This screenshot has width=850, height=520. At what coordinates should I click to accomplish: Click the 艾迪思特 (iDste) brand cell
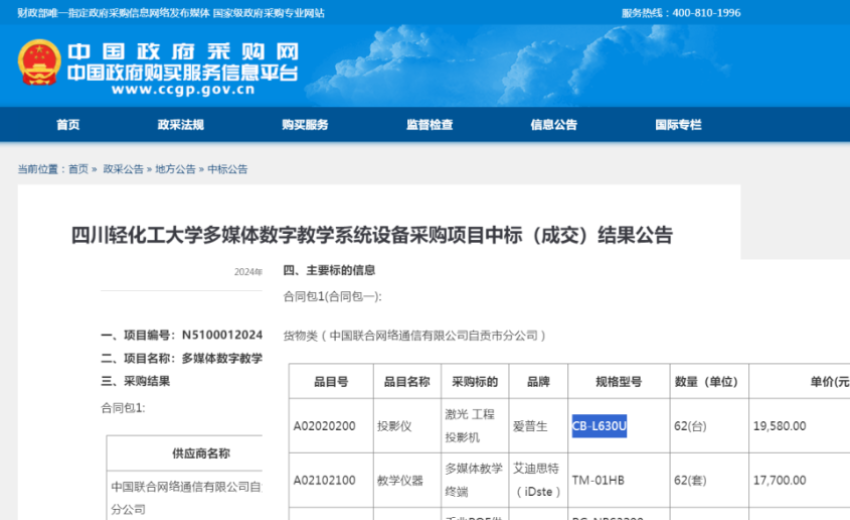(537, 480)
